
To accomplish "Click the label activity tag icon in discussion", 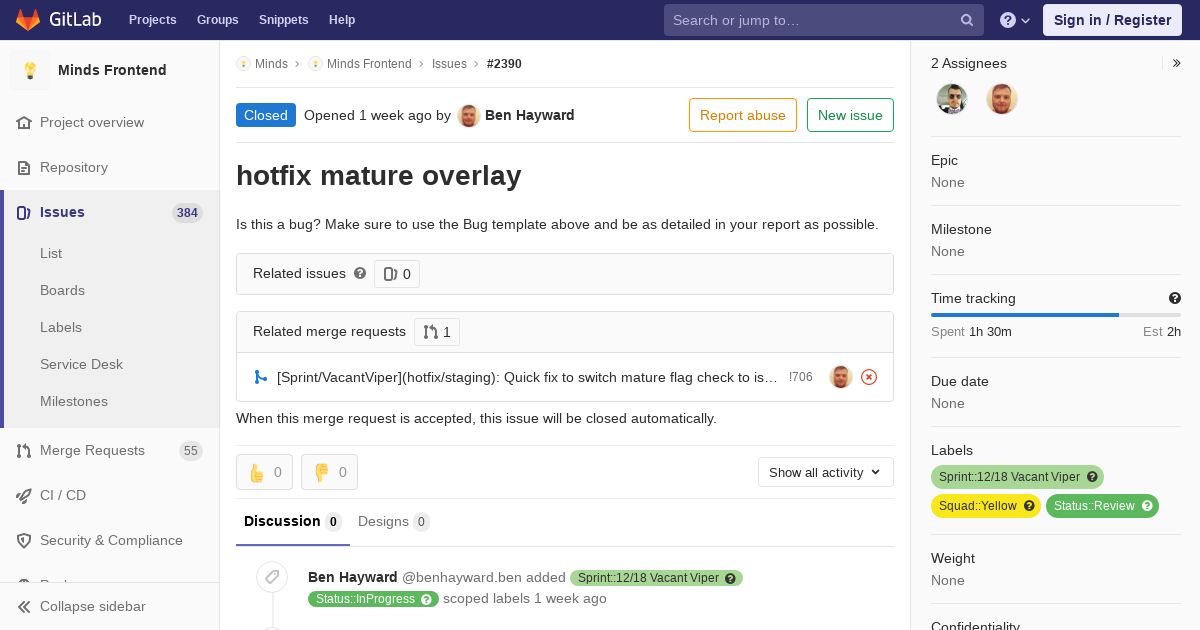I will point(271,577).
